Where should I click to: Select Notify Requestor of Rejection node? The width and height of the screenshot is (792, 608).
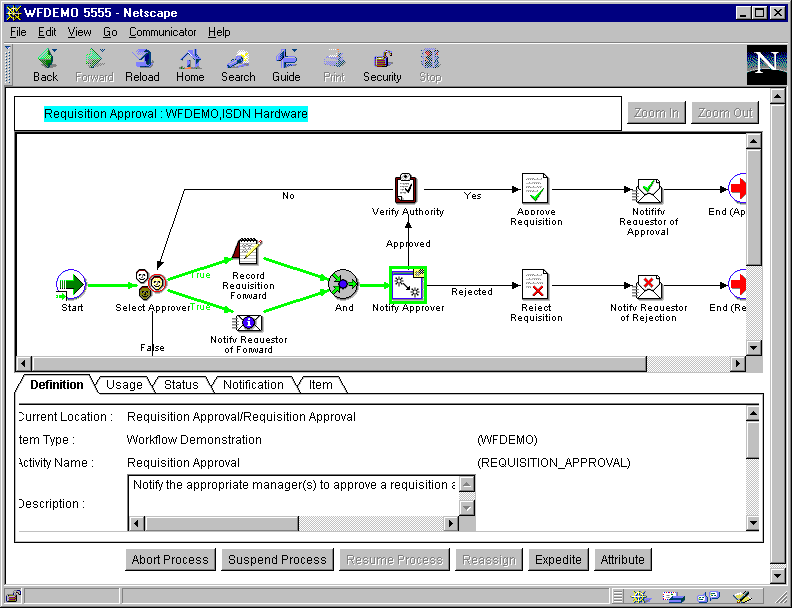click(x=648, y=287)
